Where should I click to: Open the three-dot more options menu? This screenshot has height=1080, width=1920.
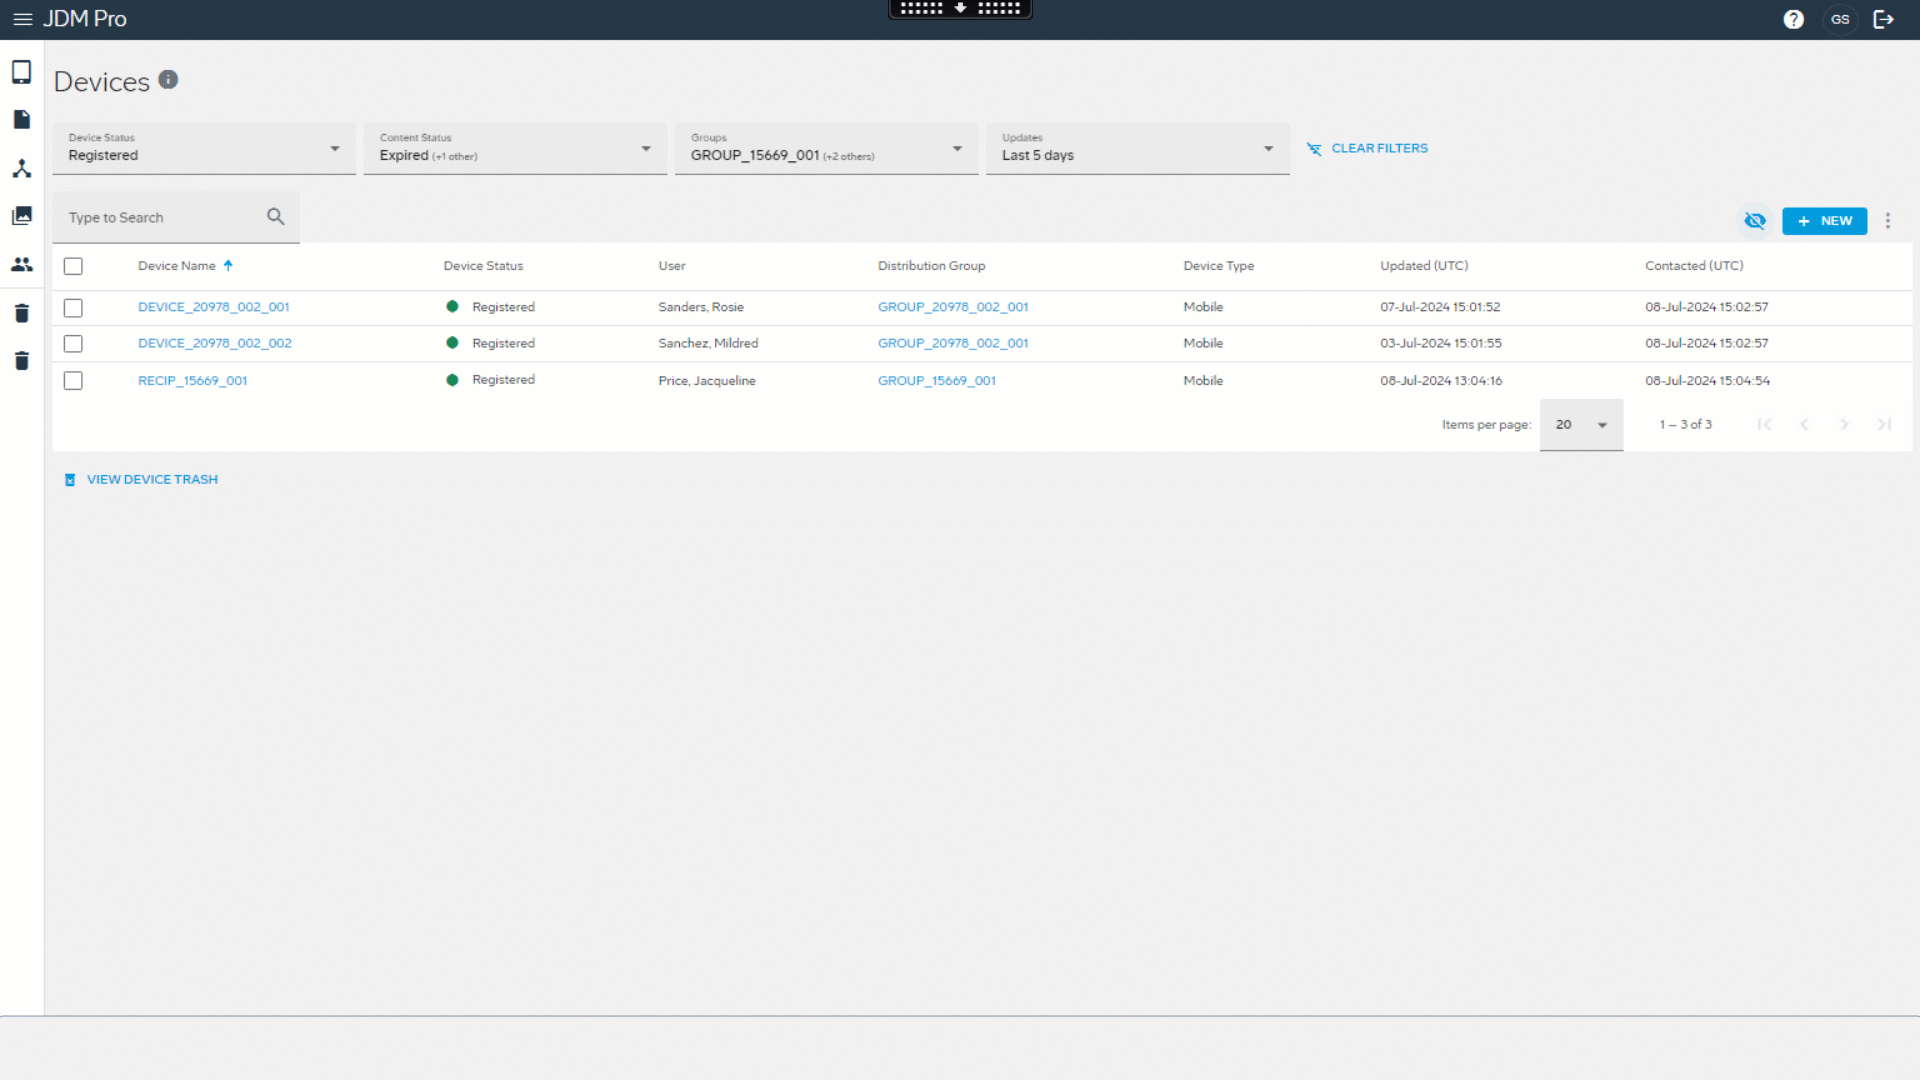[1888, 221]
